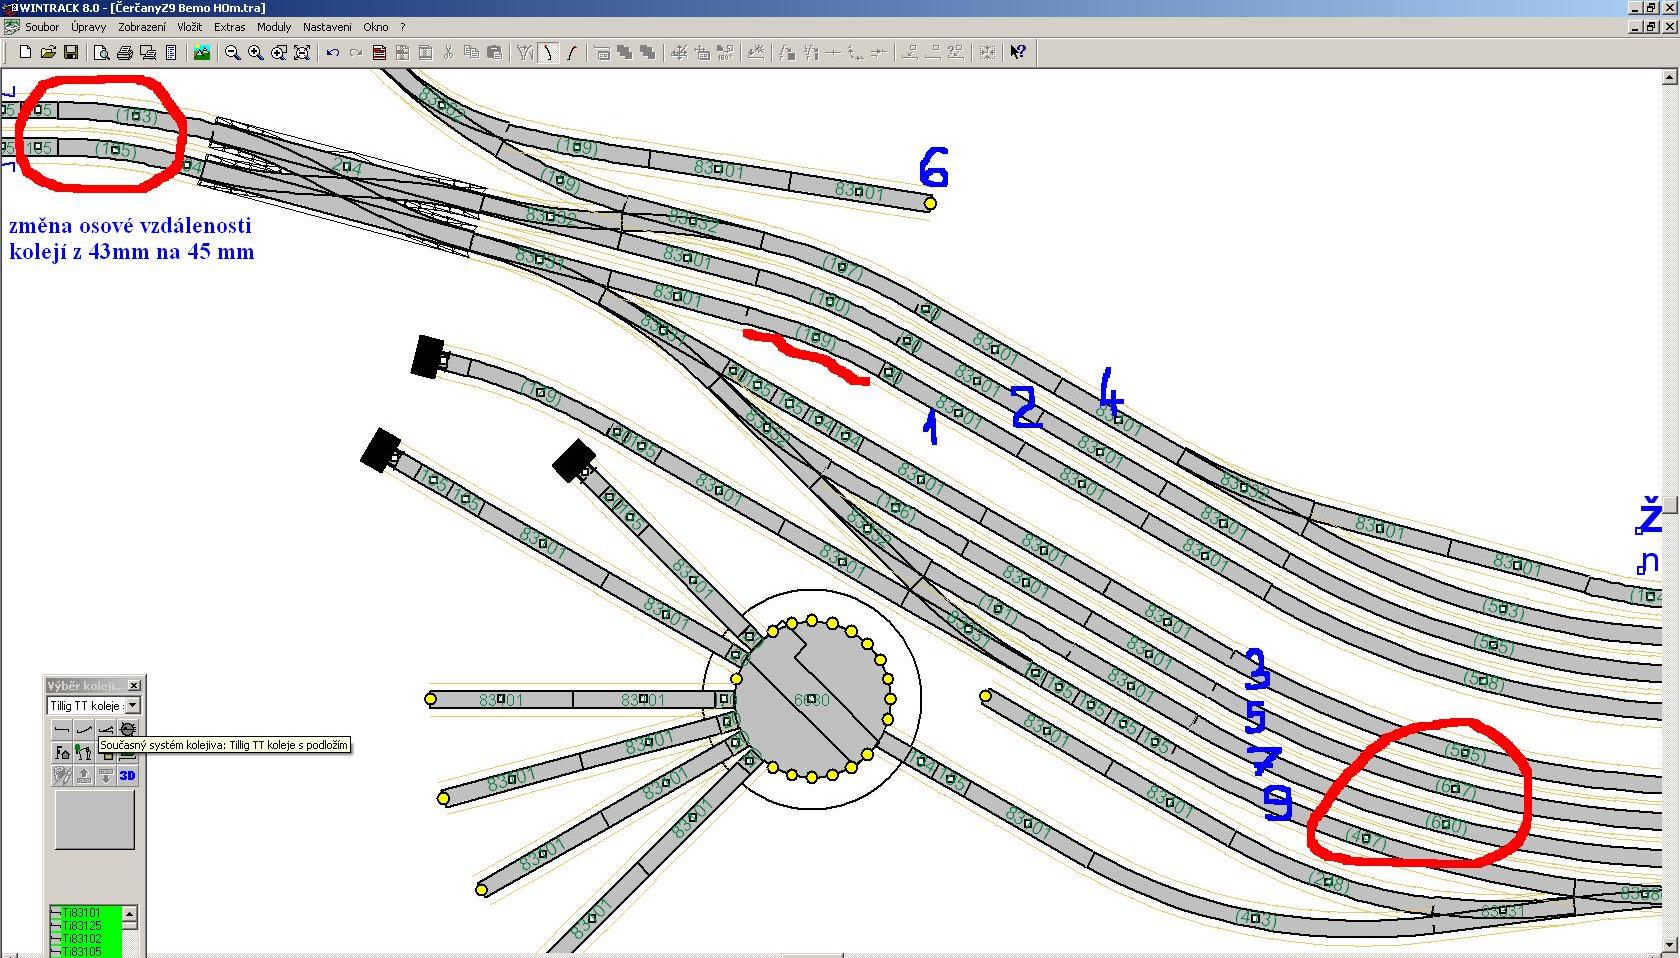Viewport: 1680px width, 958px height.
Task: Click the turntable in the track plan
Action: pyautogui.click(x=811, y=700)
